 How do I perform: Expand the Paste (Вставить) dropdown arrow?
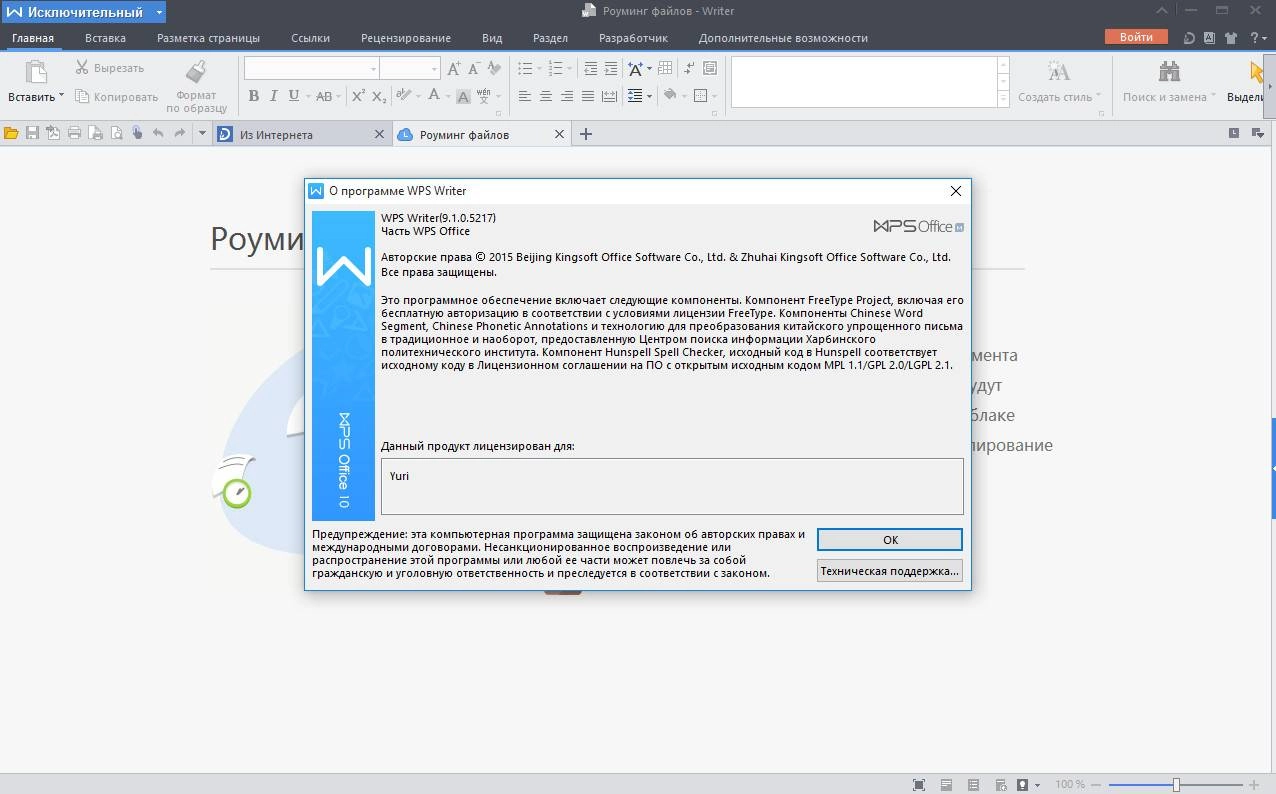pos(61,96)
